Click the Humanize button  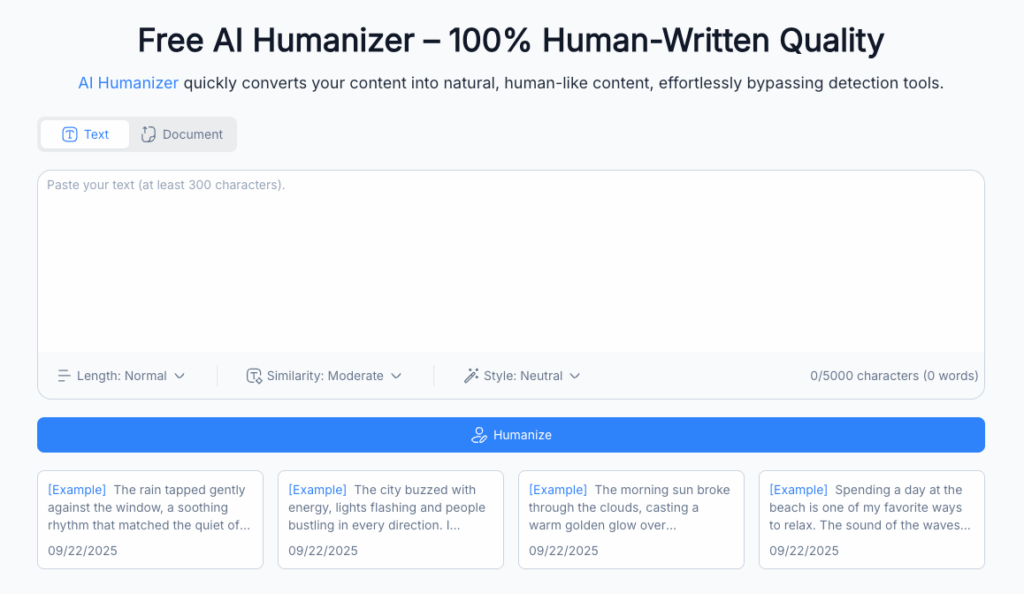[511, 435]
